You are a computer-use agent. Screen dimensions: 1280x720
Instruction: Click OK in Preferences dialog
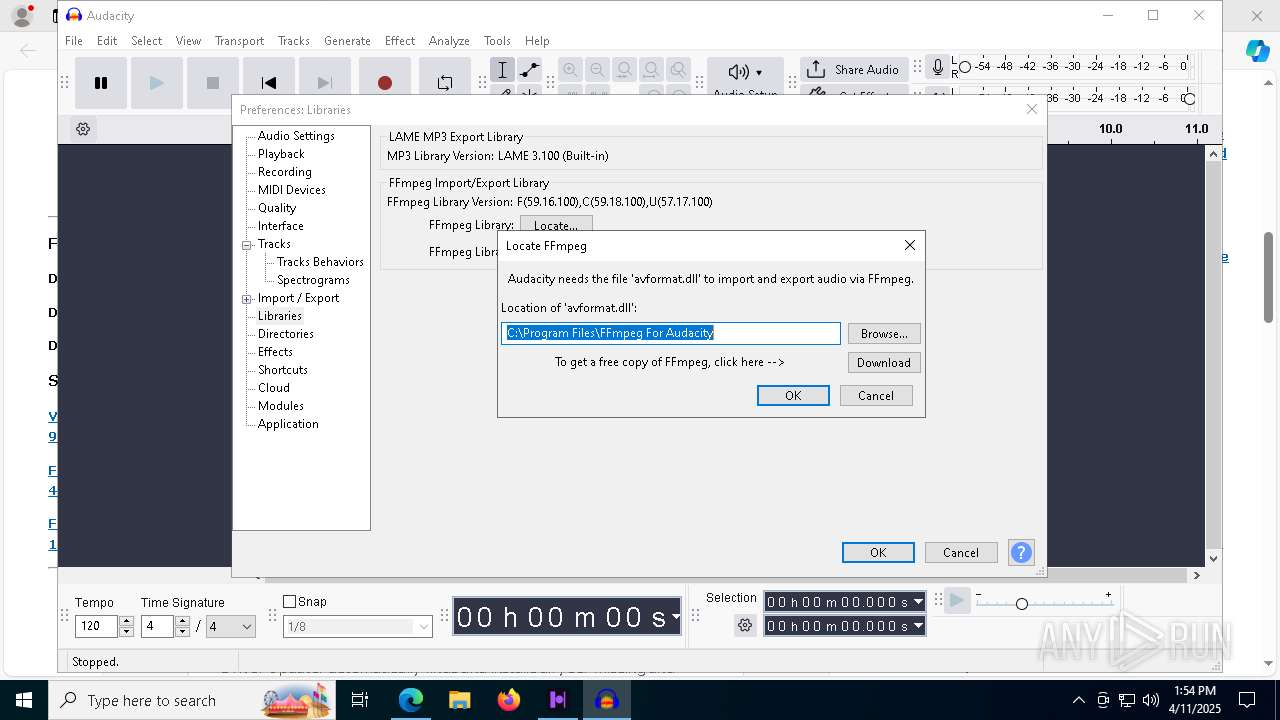click(878, 553)
